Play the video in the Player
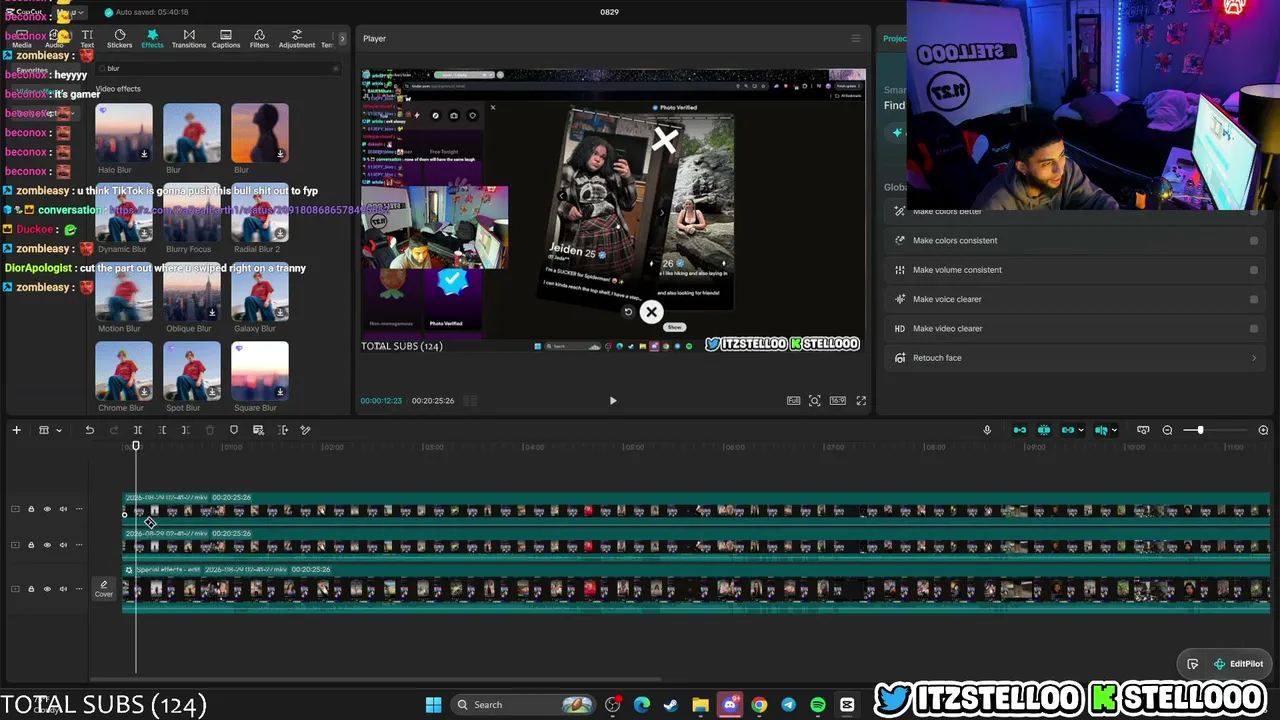Image resolution: width=1280 pixels, height=720 pixels. point(613,401)
